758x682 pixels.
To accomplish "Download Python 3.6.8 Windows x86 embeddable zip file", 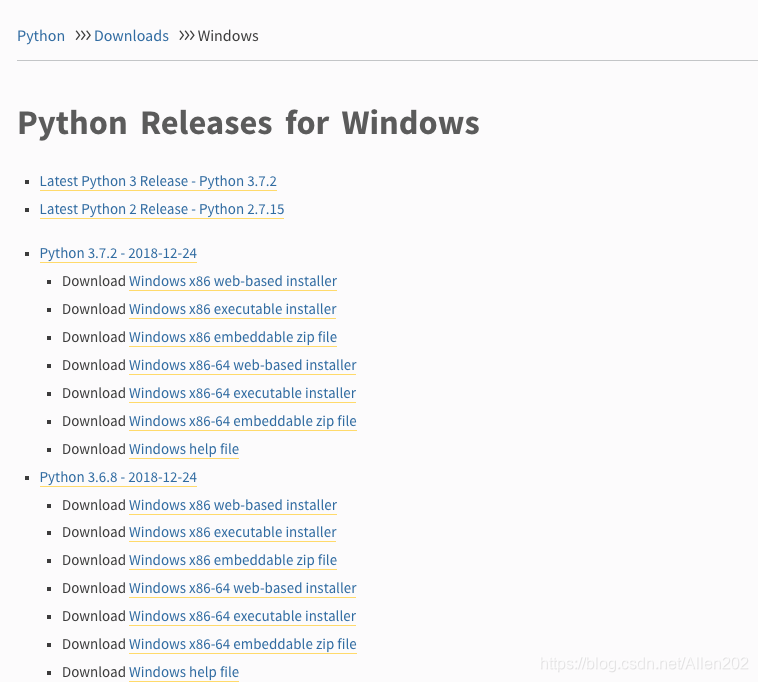I will pos(233,560).
